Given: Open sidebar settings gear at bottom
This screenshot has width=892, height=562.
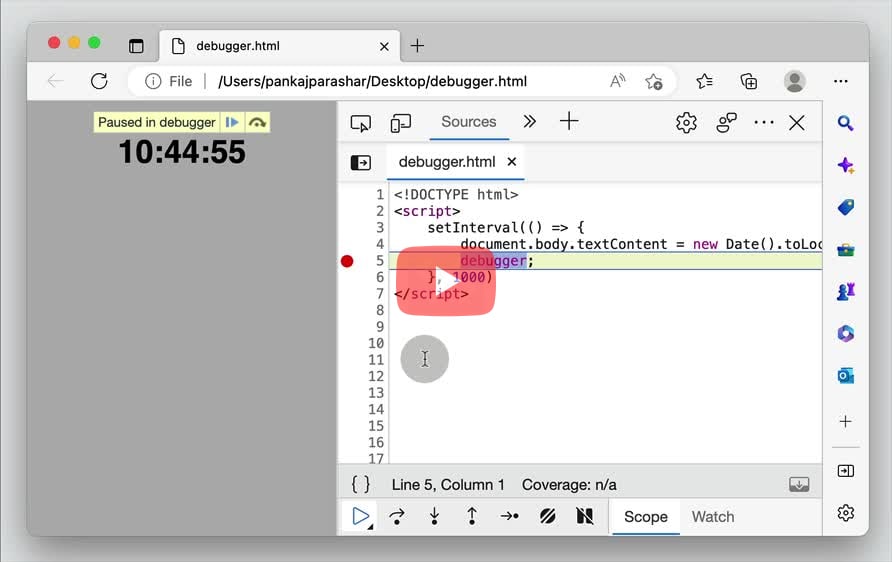Looking at the screenshot, I should point(845,513).
